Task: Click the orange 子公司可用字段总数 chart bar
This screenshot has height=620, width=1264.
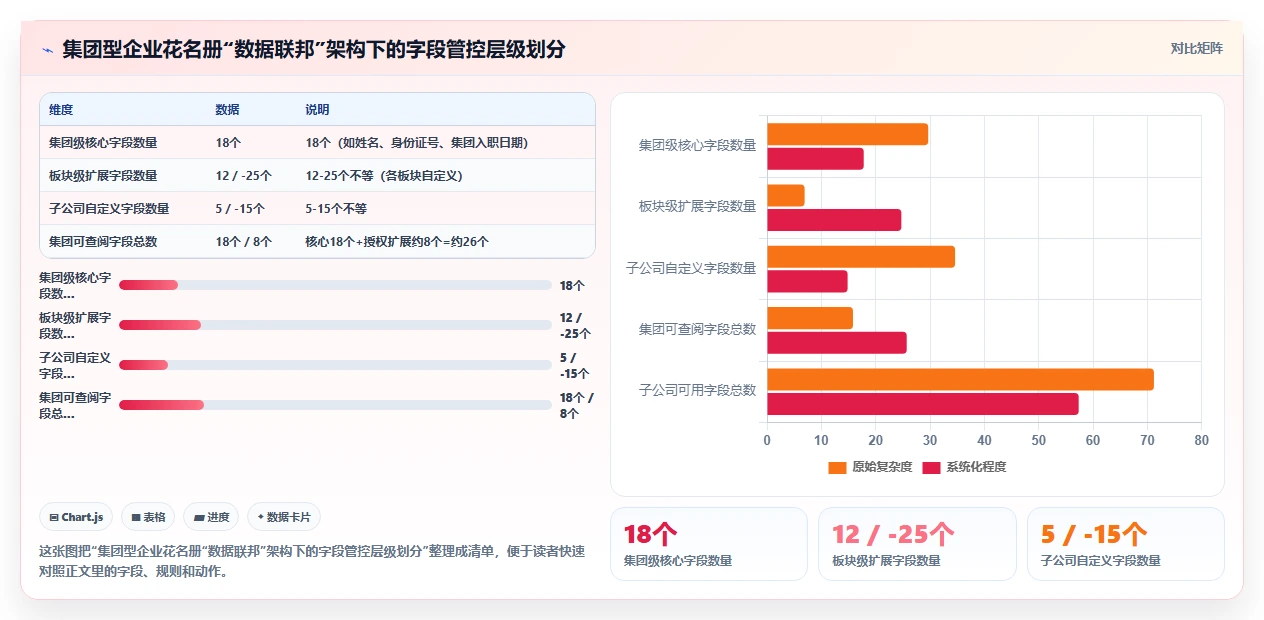Action: pyautogui.click(x=960, y=379)
